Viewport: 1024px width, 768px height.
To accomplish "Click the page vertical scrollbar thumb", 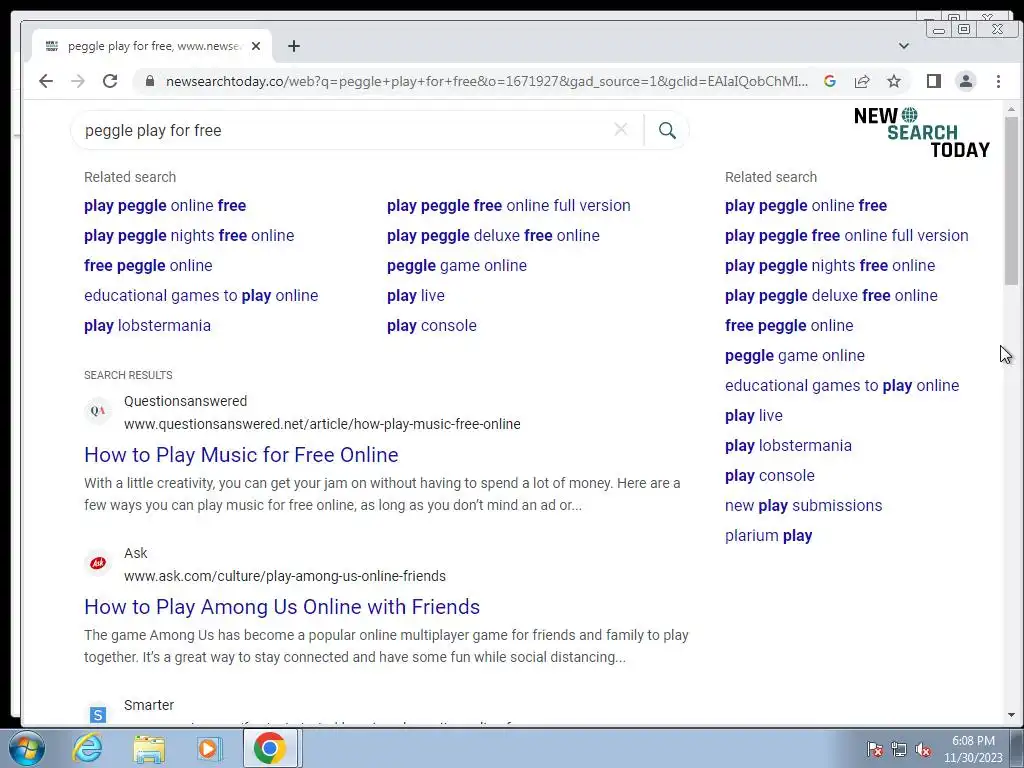I will pyautogui.click(x=1012, y=200).
